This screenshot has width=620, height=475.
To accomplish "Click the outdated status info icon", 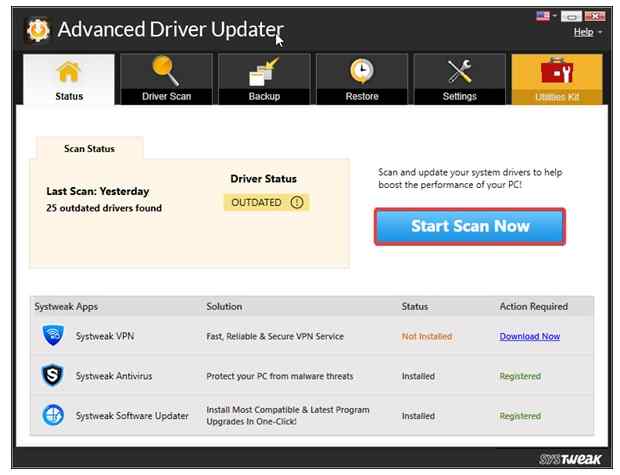I will pyautogui.click(x=296, y=202).
